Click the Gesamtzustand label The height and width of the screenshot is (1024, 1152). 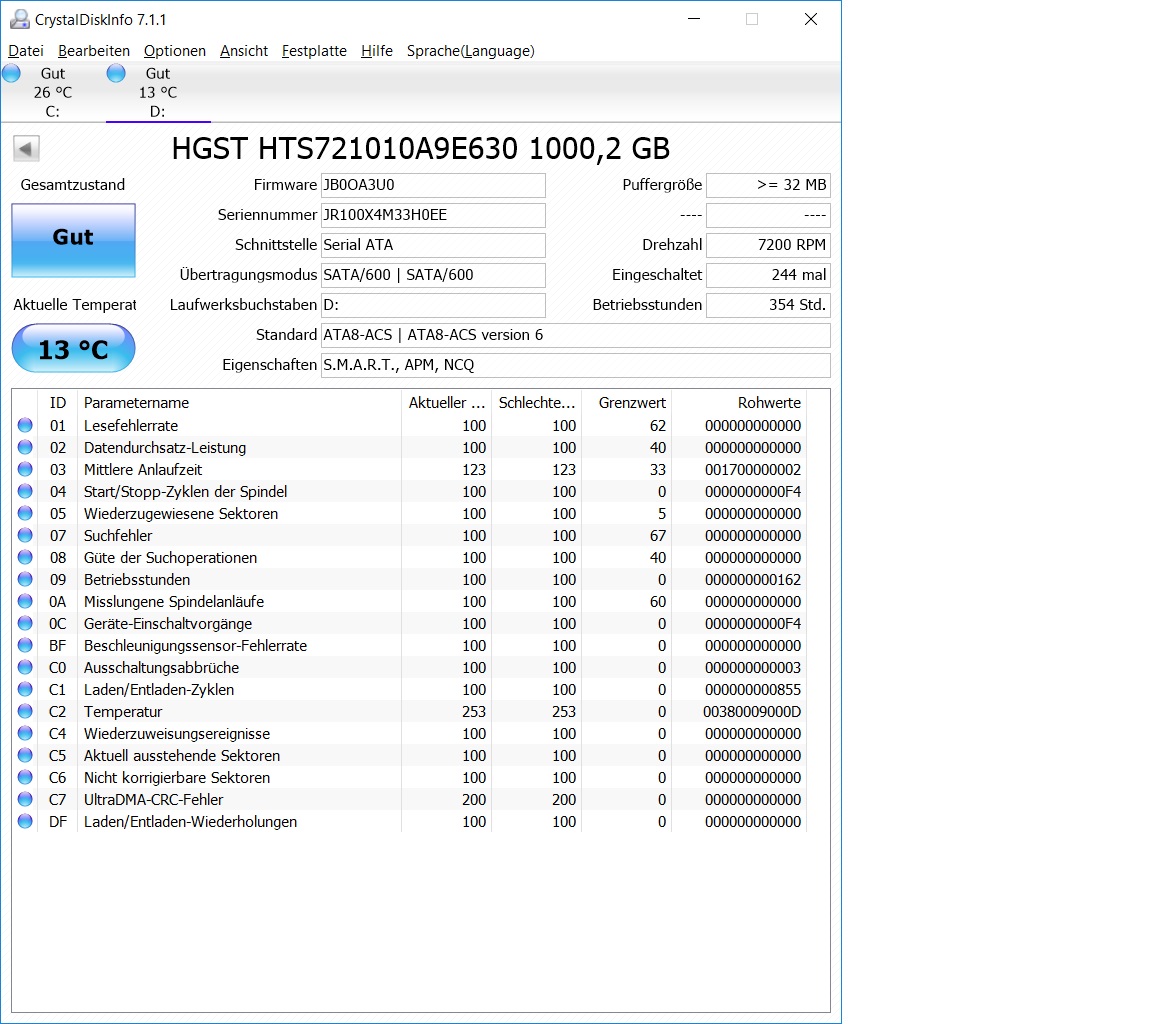[73, 185]
